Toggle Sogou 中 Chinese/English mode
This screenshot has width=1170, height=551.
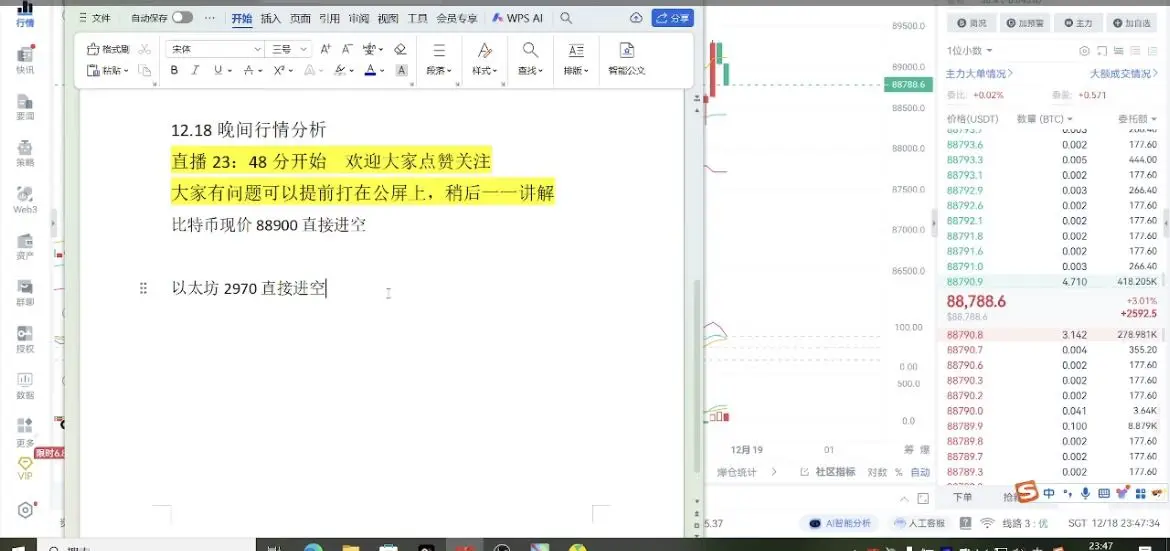point(1049,493)
